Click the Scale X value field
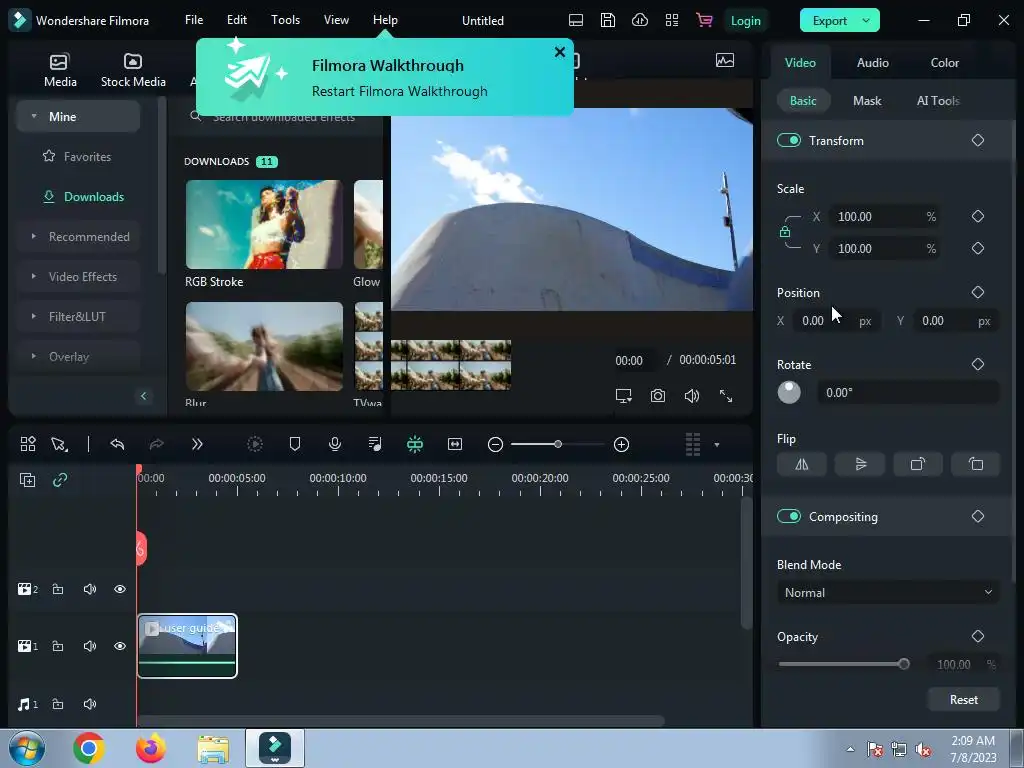 884,217
